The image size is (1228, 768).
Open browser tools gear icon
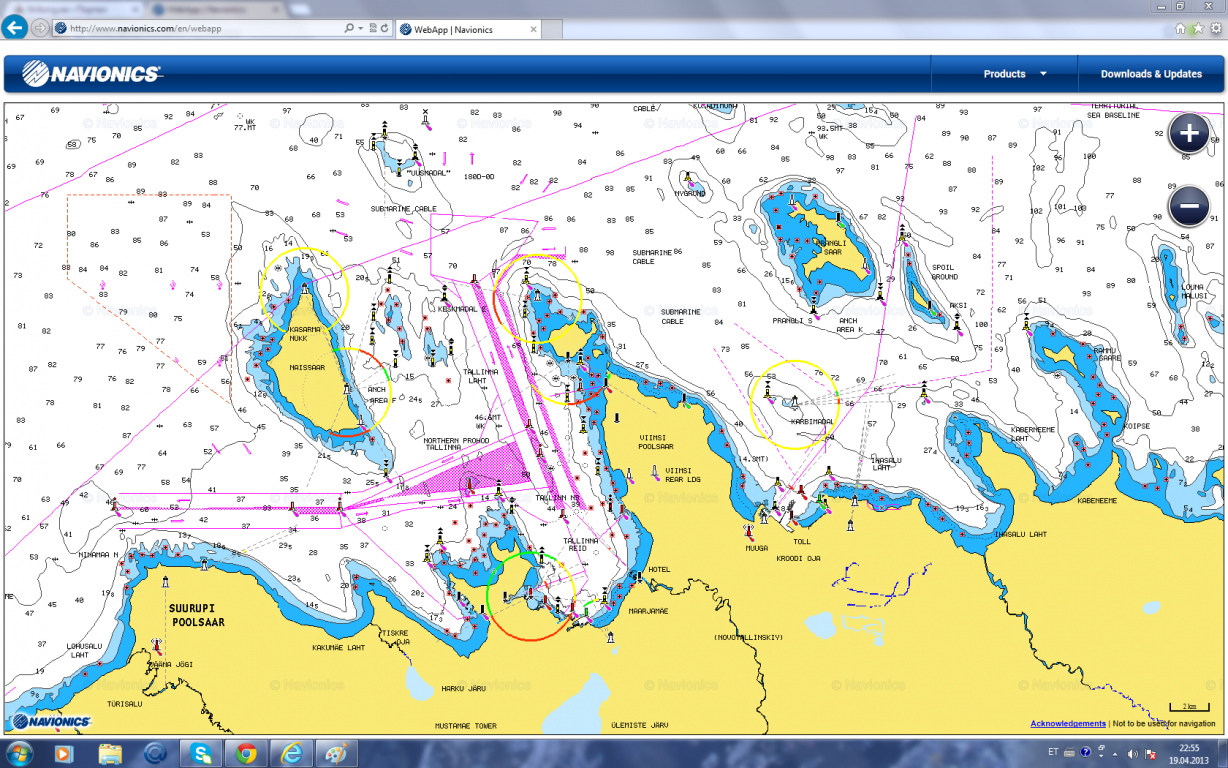point(1213,29)
